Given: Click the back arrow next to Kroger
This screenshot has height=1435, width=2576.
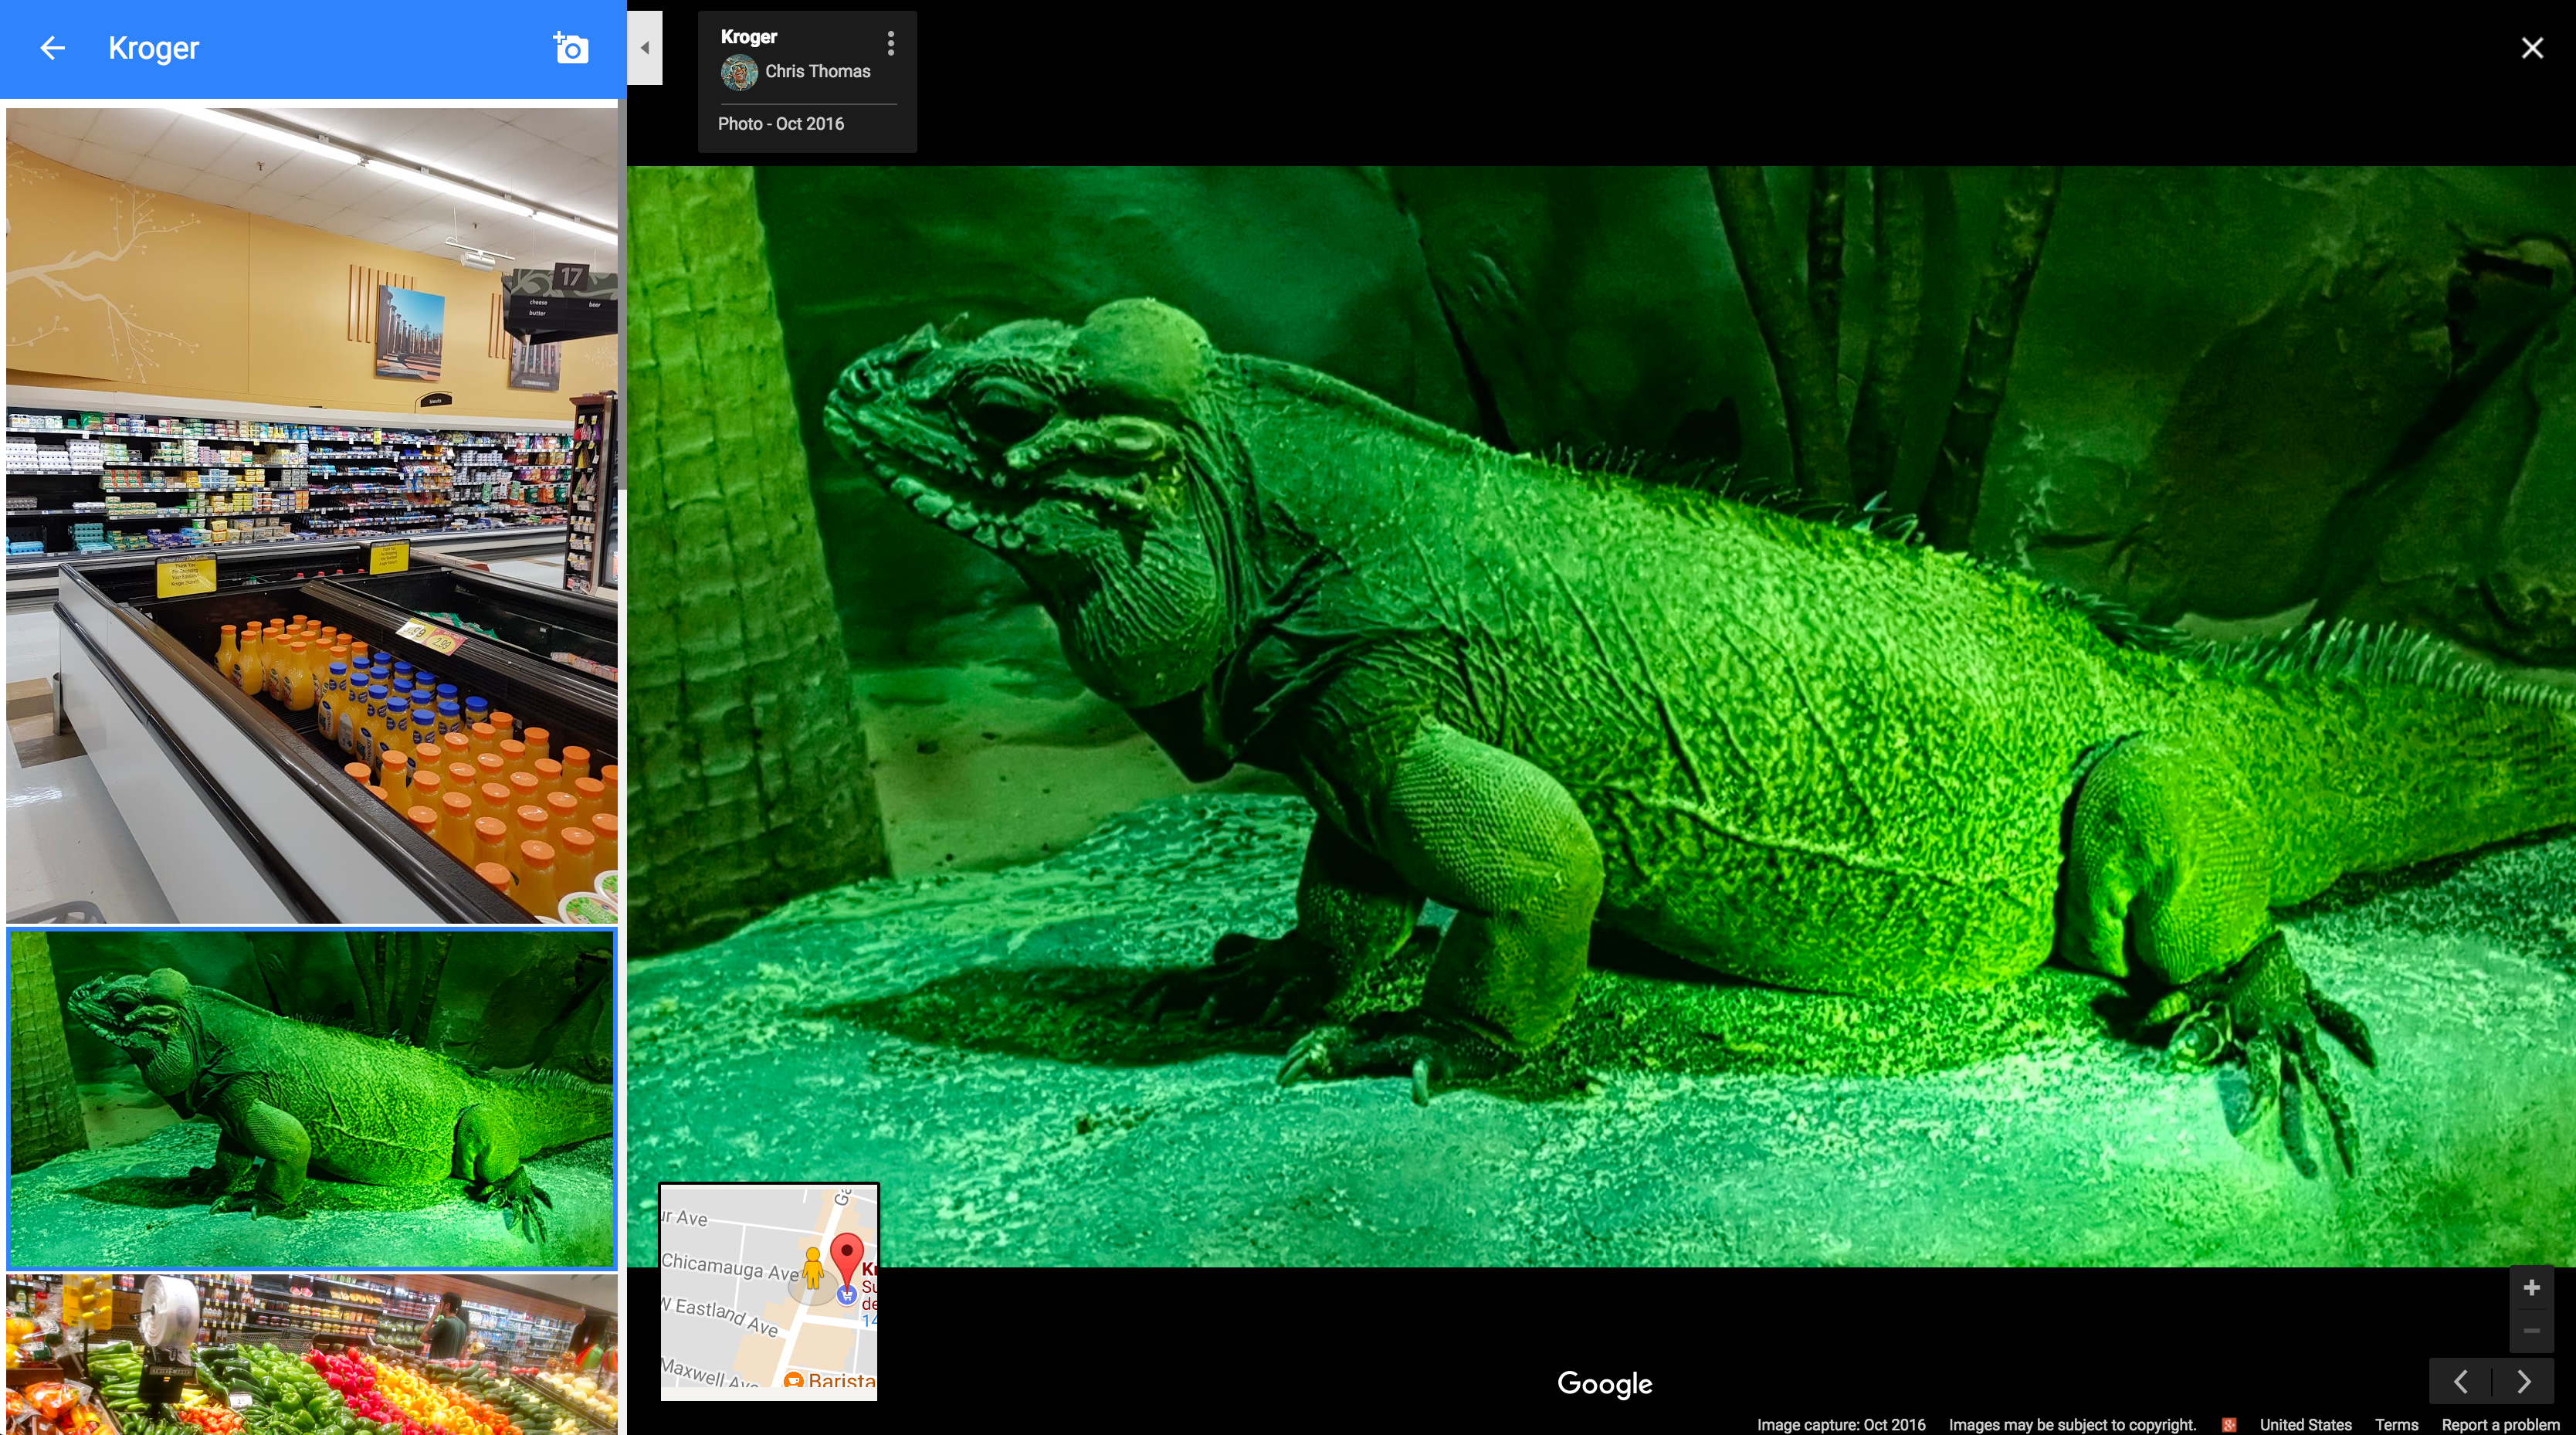Looking at the screenshot, I should (52, 48).
